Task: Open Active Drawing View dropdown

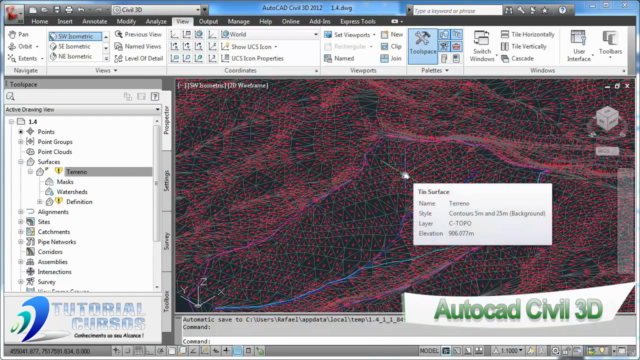Action: point(82,109)
